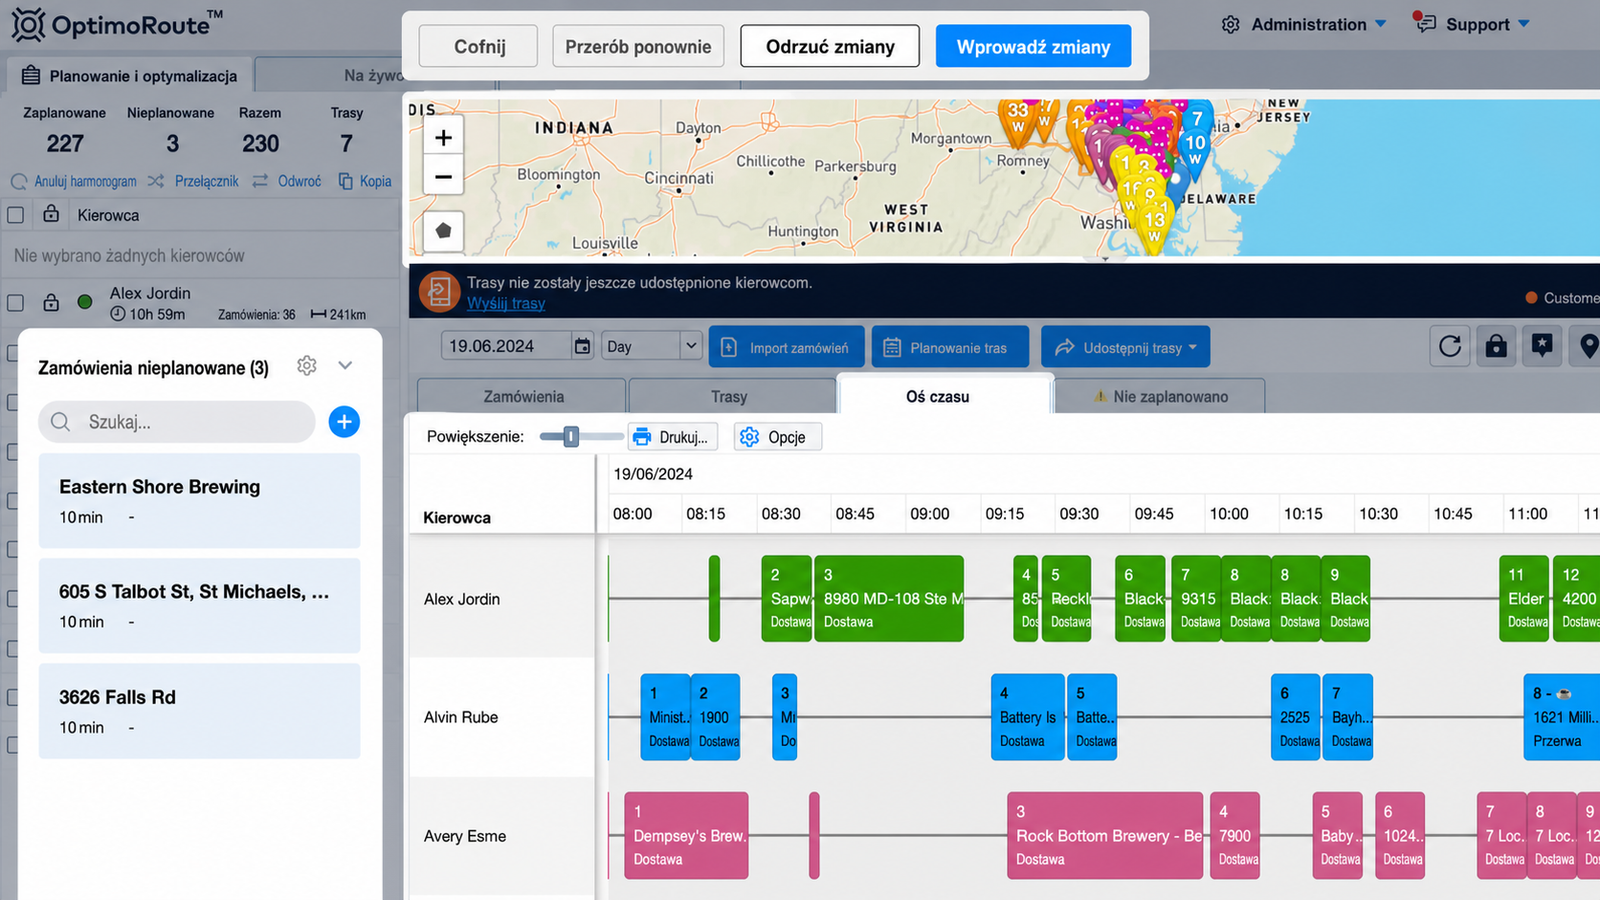Screen dimensions: 1600x900
Task: Click Alvin Rube break block 1621 Milli
Action: (x=1562, y=717)
